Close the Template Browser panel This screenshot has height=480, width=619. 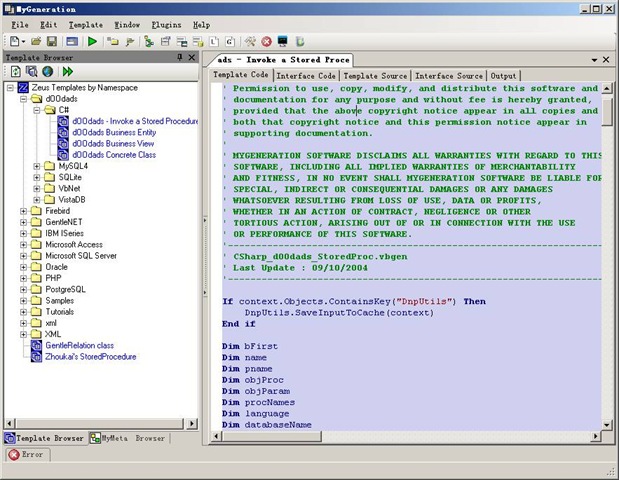pos(192,57)
